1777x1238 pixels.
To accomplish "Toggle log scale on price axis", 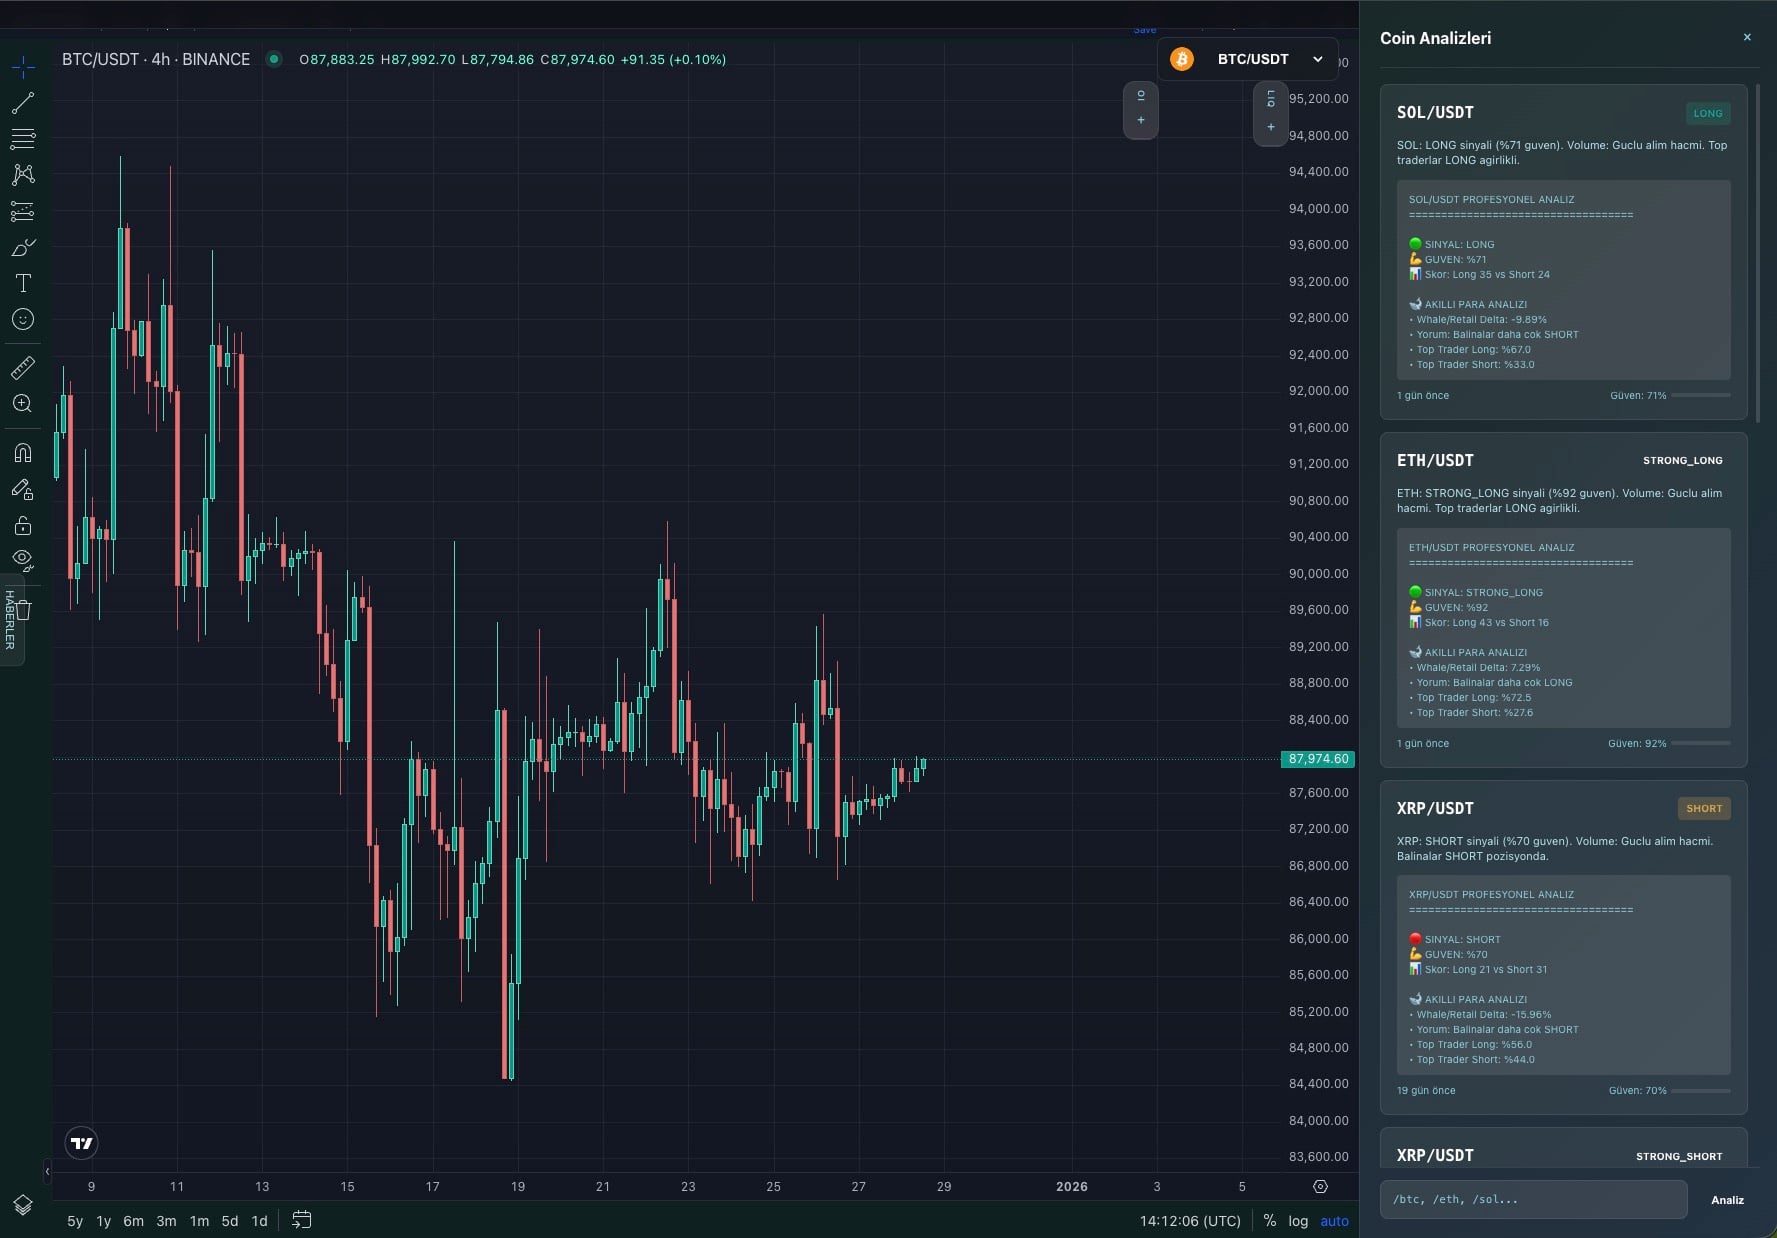I will pos(1298,1221).
